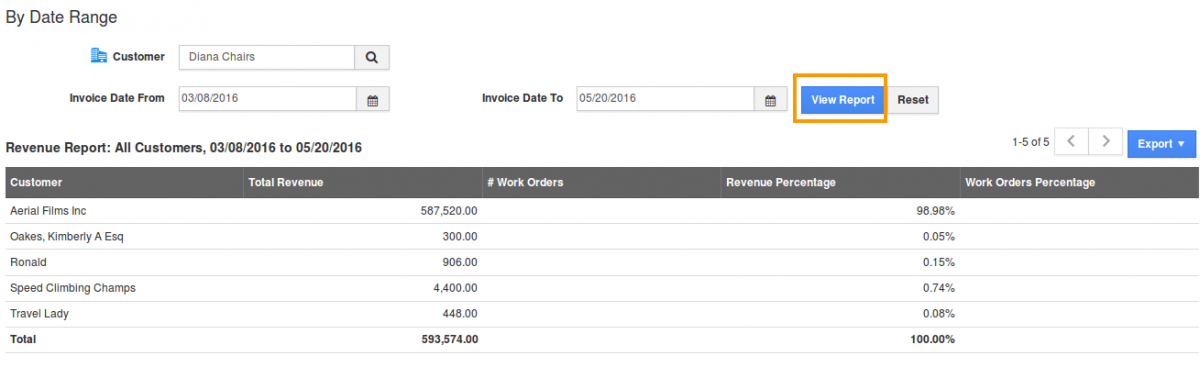The image size is (1200, 367).
Task: Click the customer search magnifier icon
Action: [372, 58]
